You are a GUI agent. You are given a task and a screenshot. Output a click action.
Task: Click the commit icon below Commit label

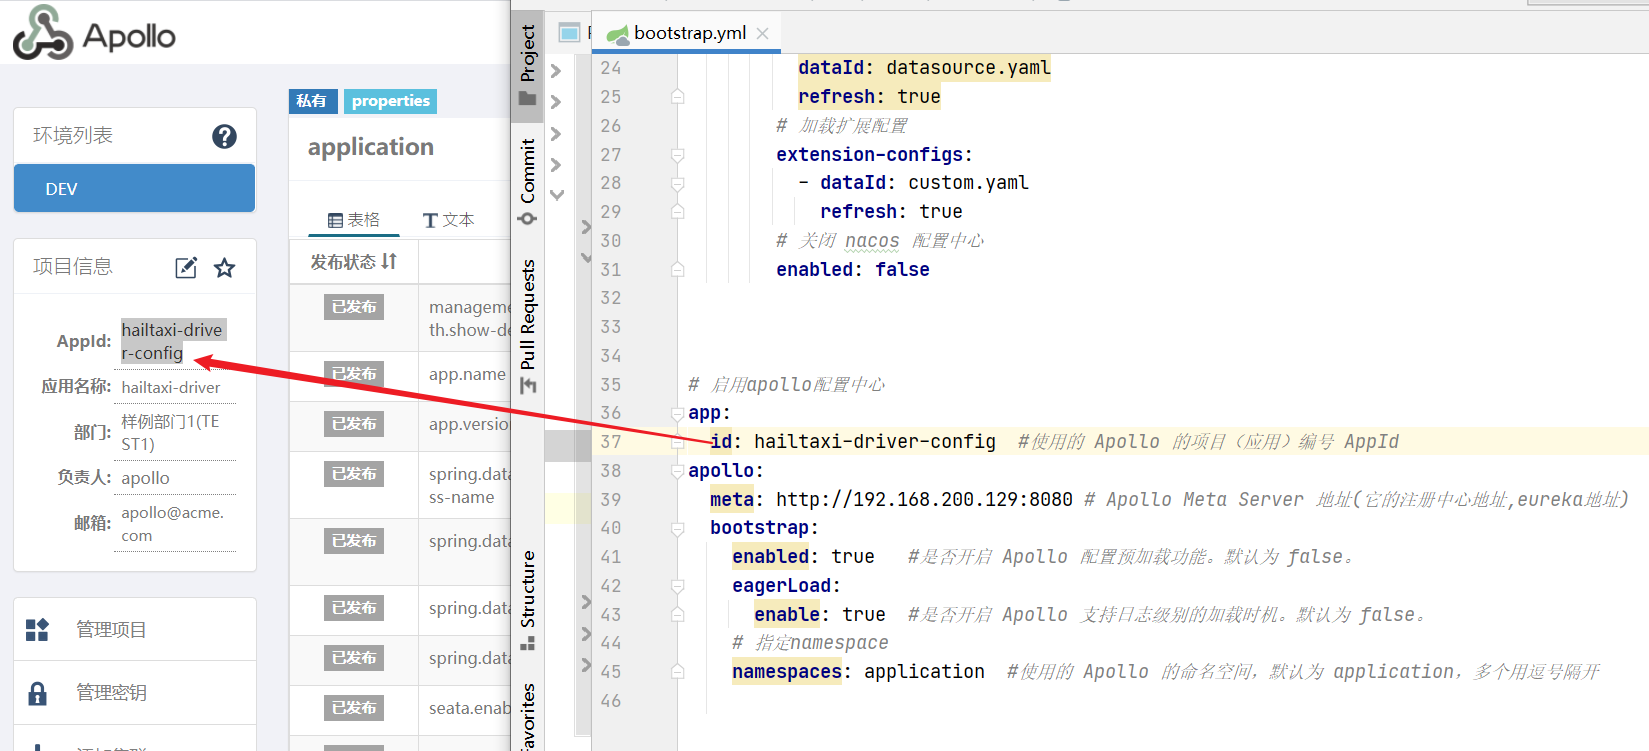[x=527, y=218]
